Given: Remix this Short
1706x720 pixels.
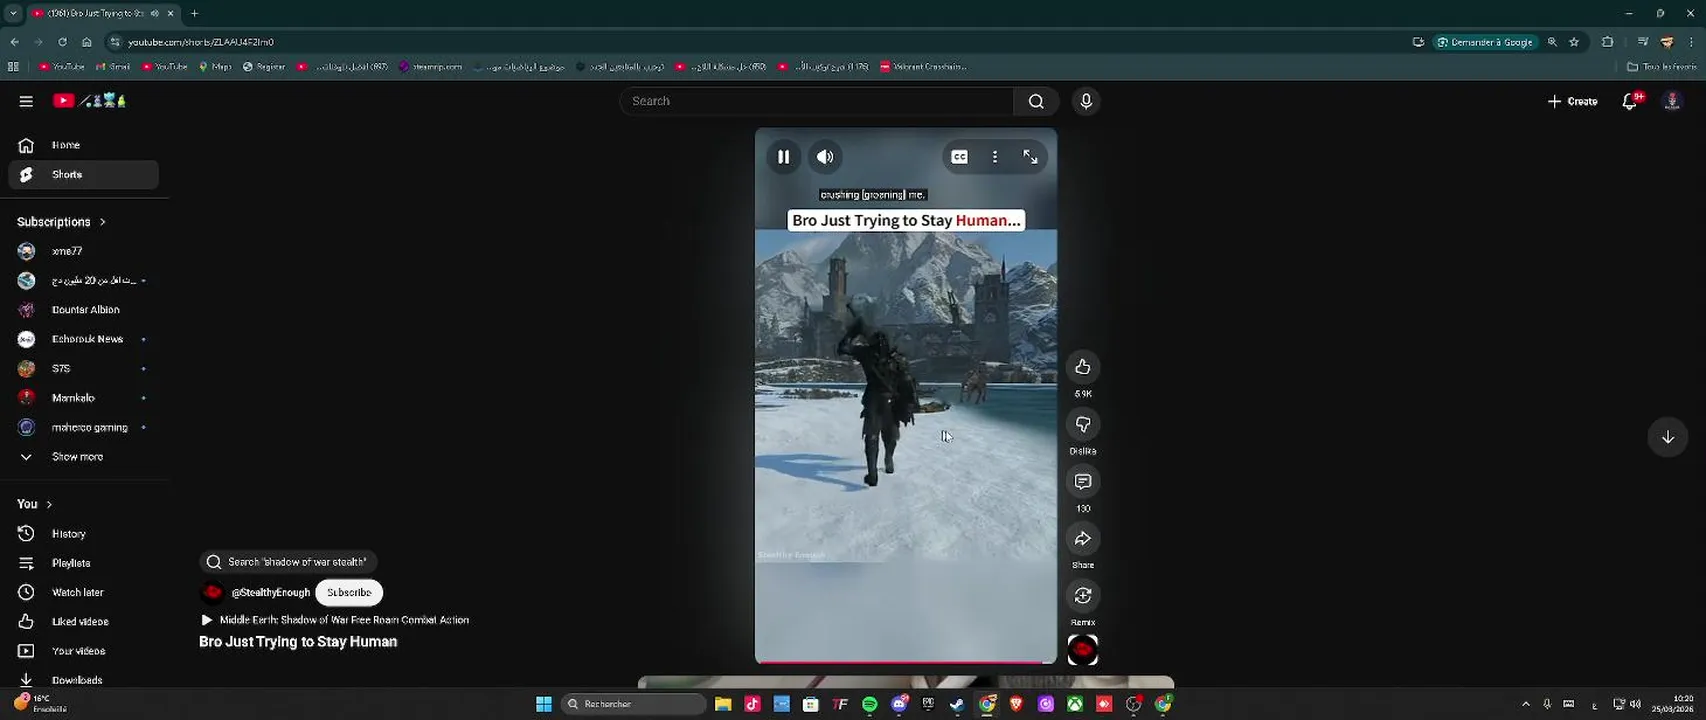Looking at the screenshot, I should (1083, 596).
